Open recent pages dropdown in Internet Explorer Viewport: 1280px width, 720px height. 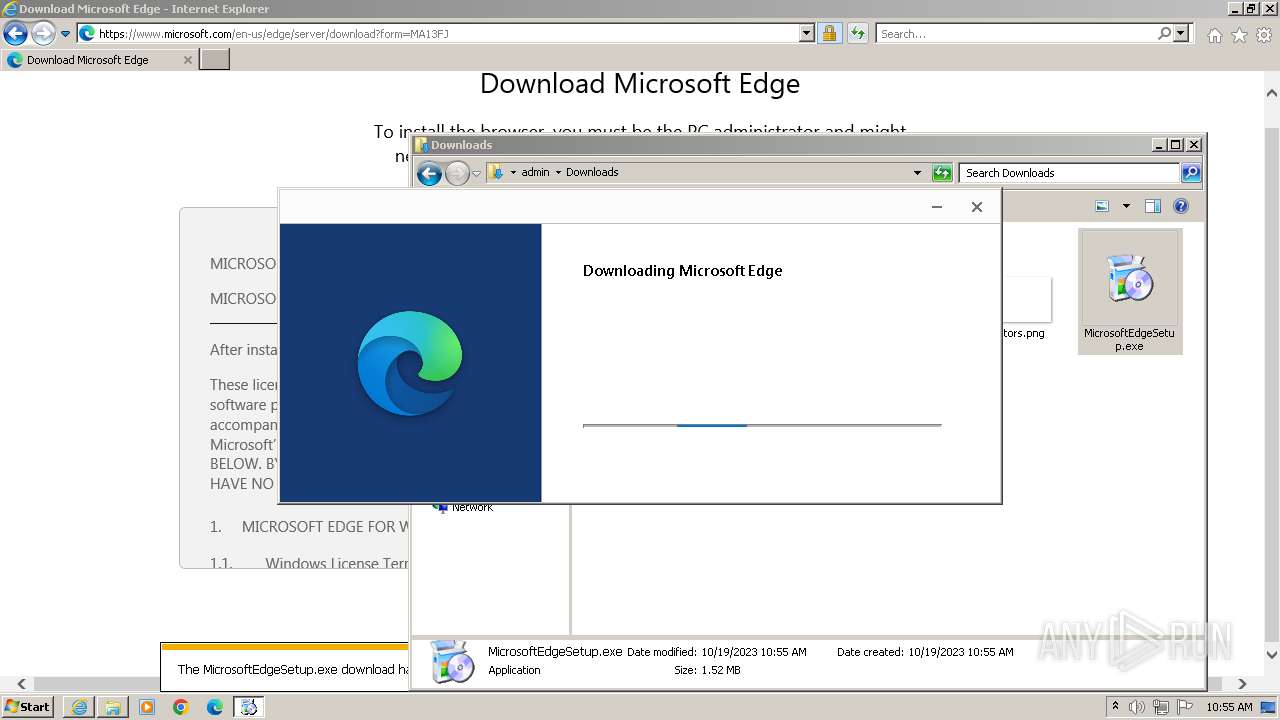pos(66,34)
